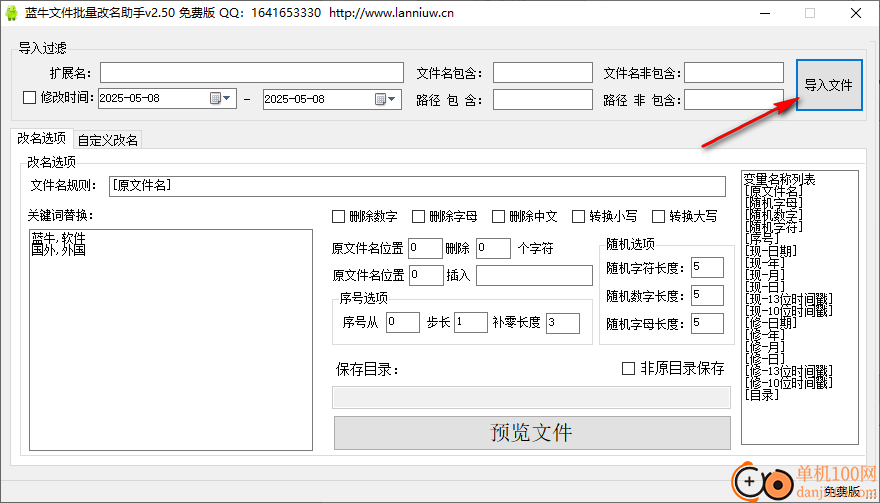Select [目录] in variable list
The image size is (880, 503).
762,394
